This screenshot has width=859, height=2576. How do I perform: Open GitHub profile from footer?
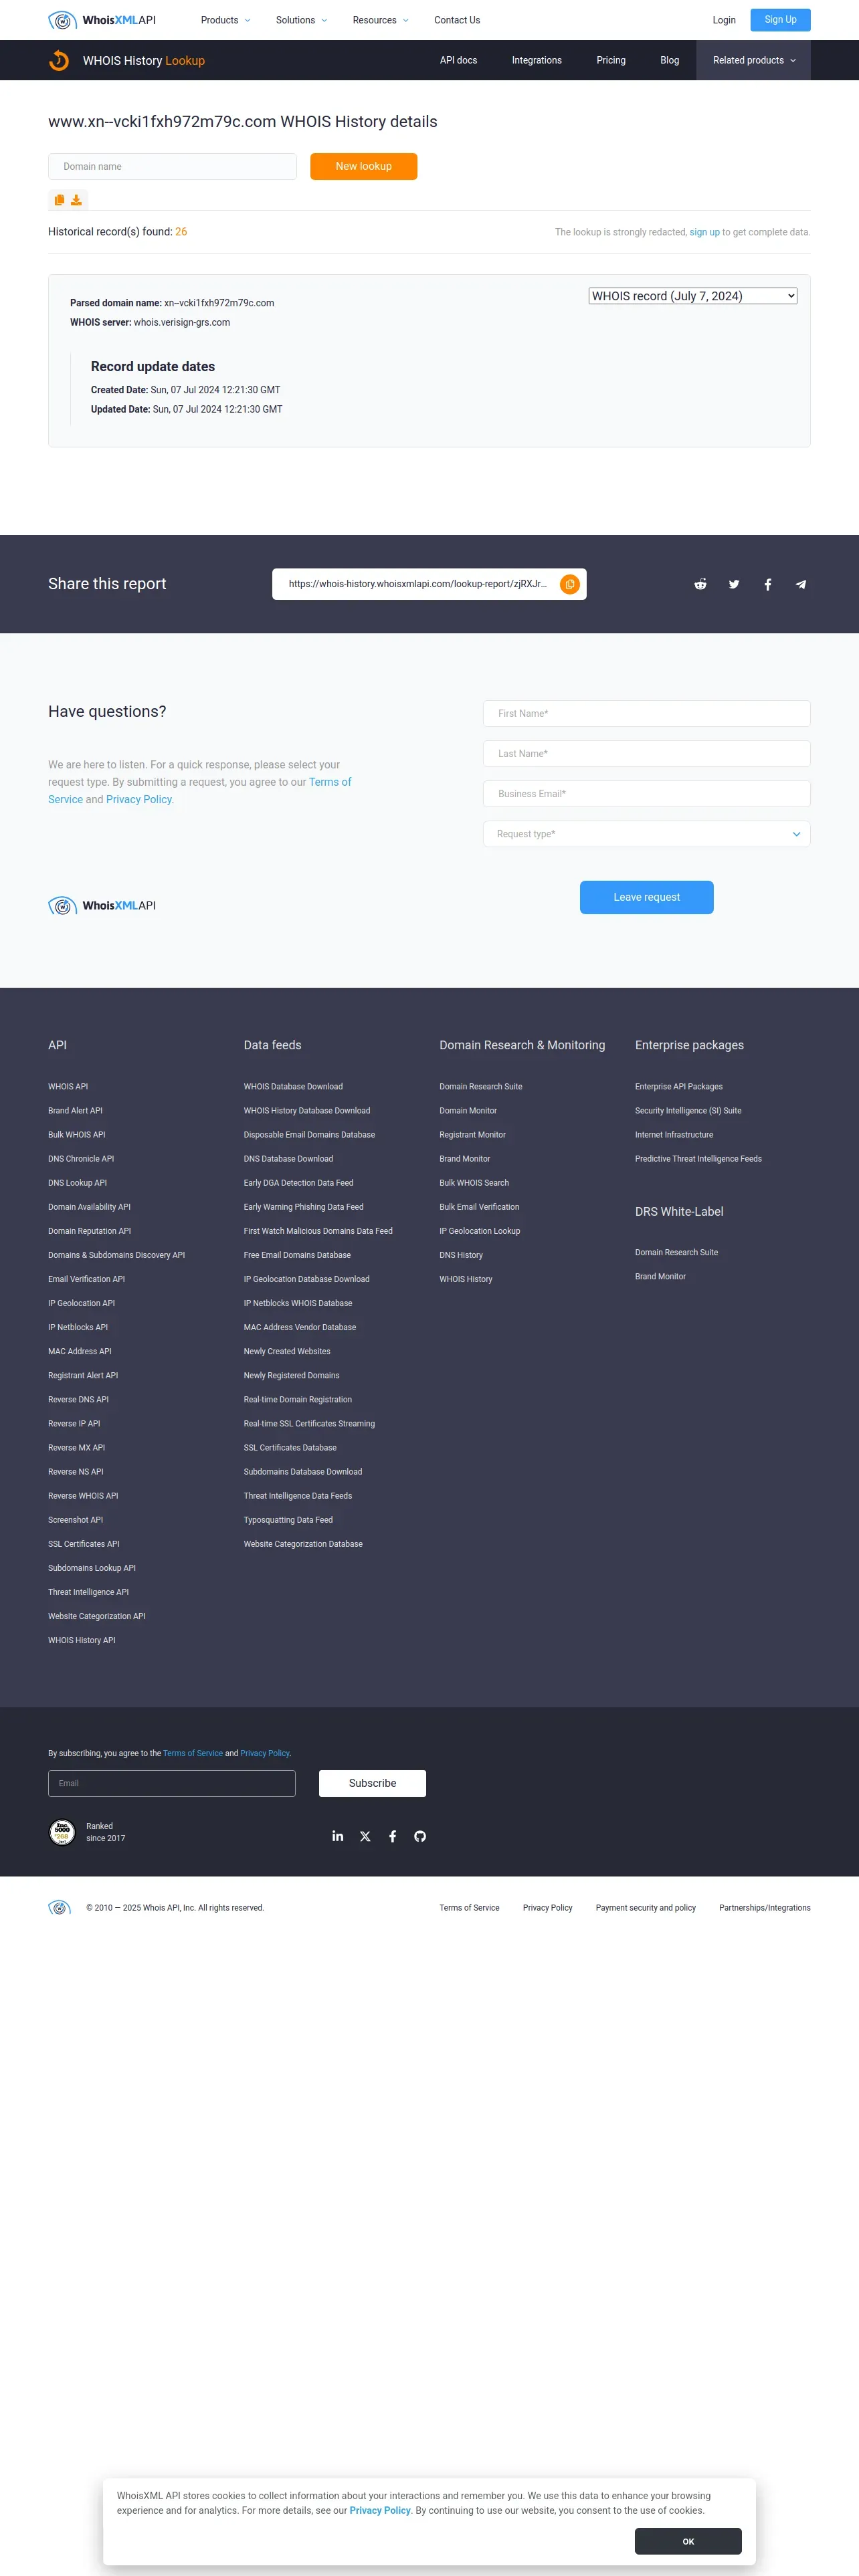point(420,1836)
